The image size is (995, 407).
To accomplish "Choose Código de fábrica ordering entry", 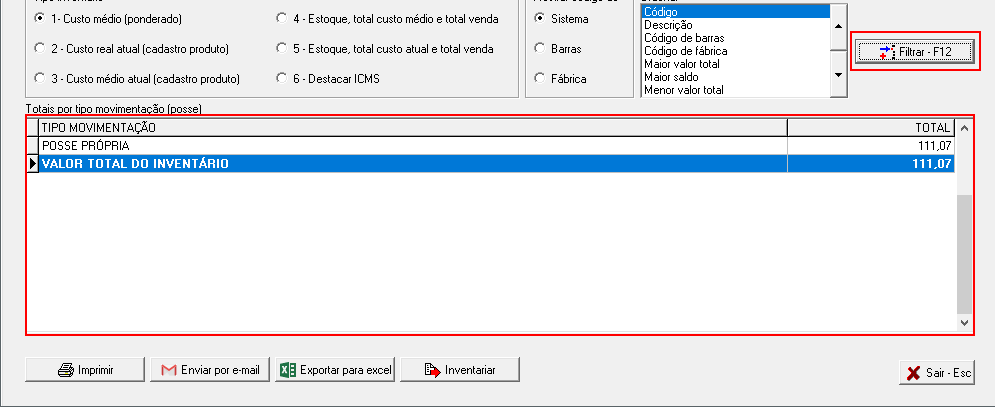I will click(735, 51).
